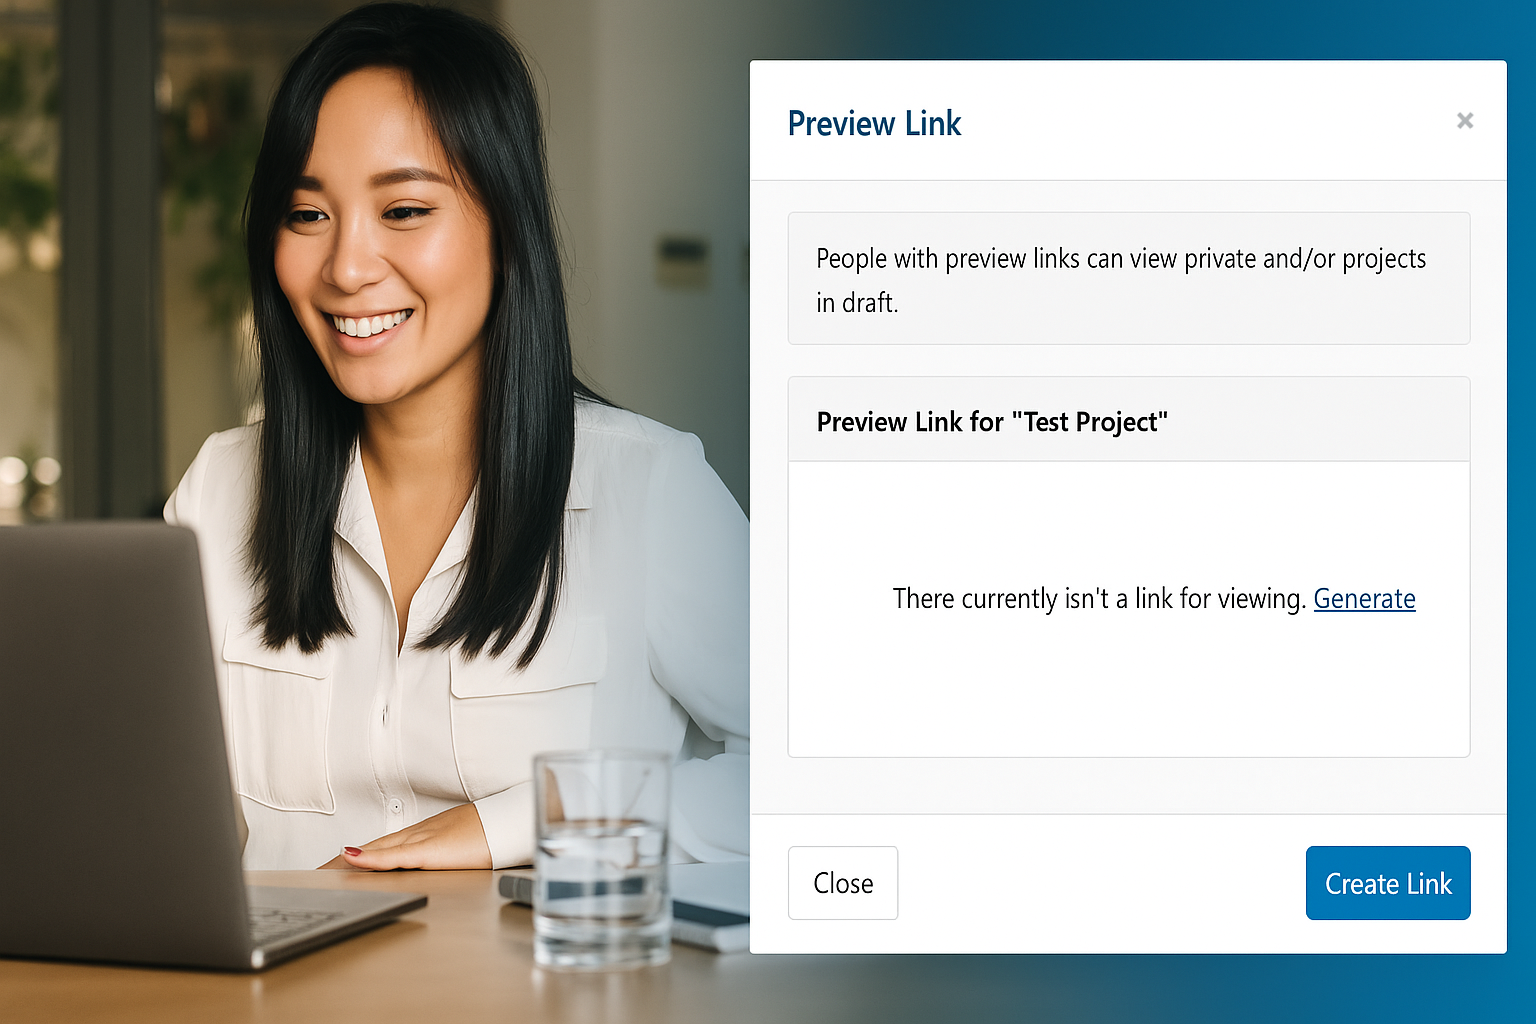Click the glass of water on the table
This screenshot has width=1536, height=1024.
click(601, 858)
